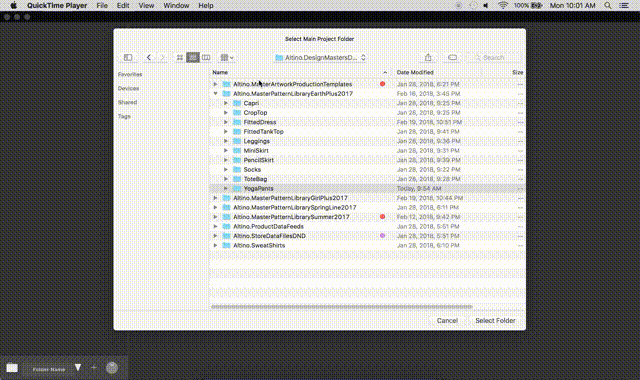Go back with the left chevron
This screenshot has height=380, width=640.
[149, 58]
